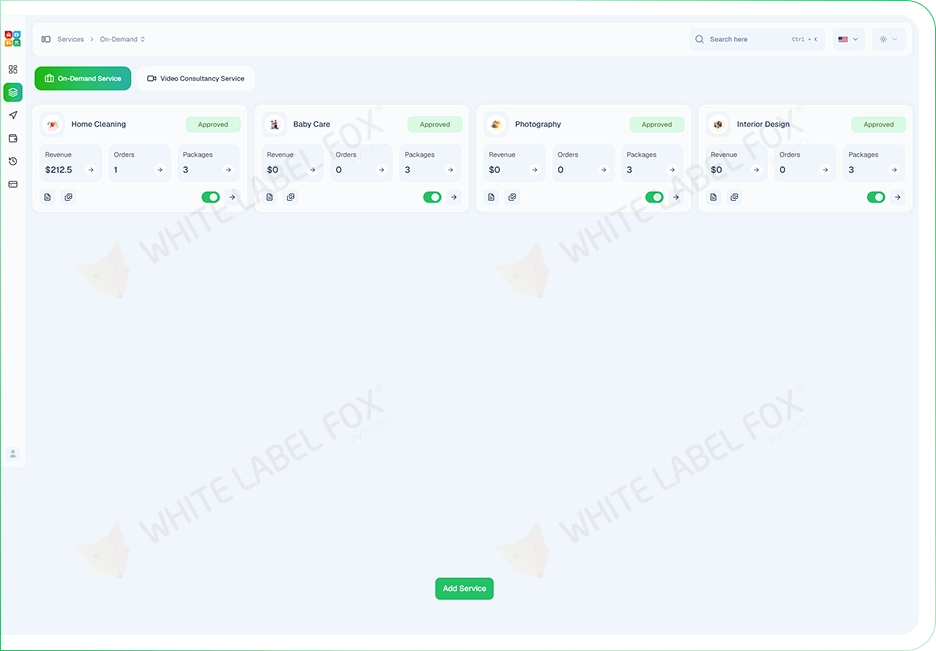The height and width of the screenshot is (651, 936).
Task: Click Interior Design Approved status badge
Action: point(878,125)
